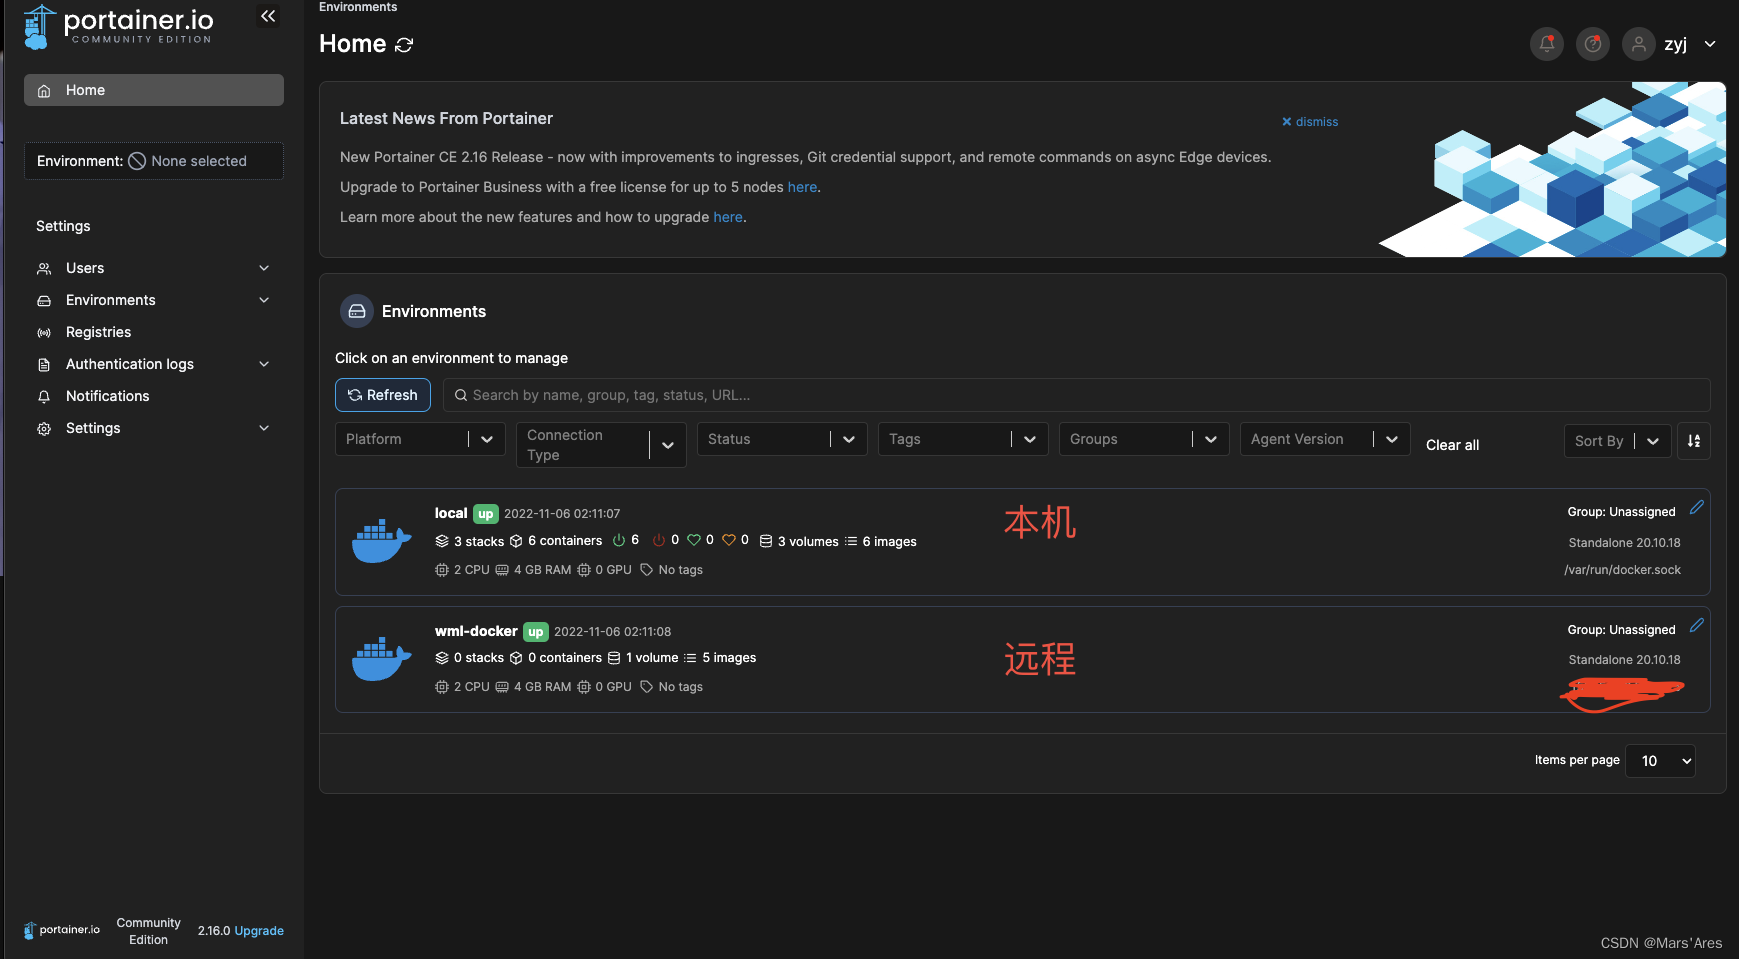
Task: Click the volumes icon in local row
Action: tap(766, 541)
